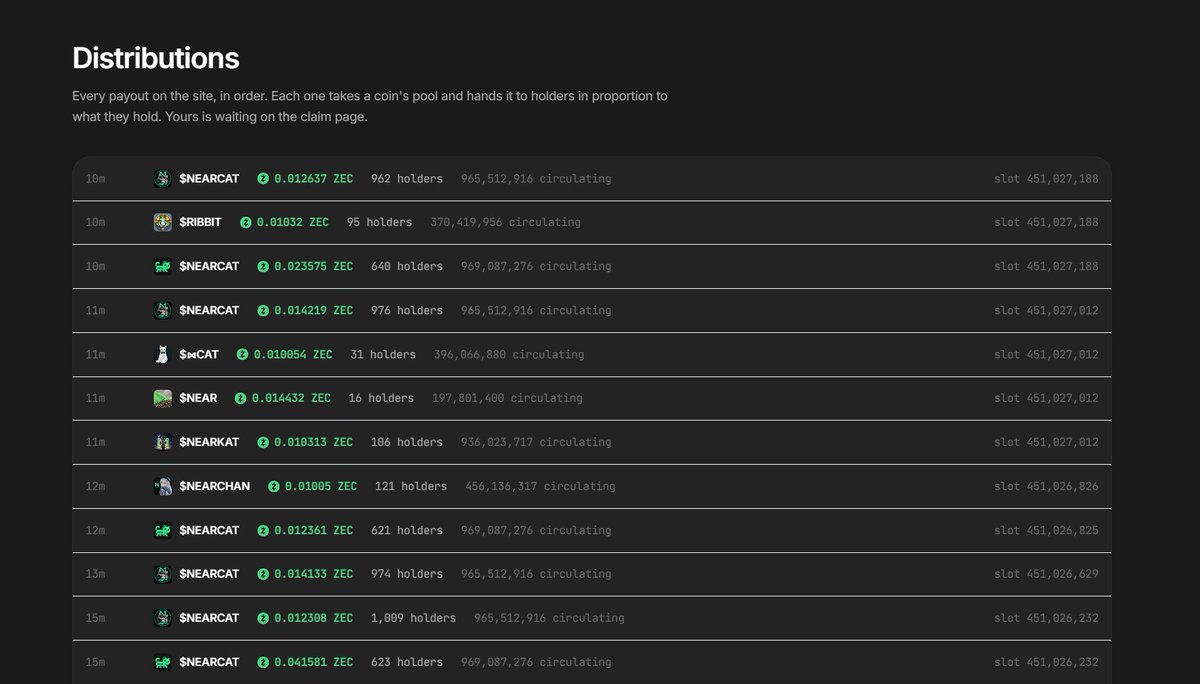The width and height of the screenshot is (1200, 684).
Task: Click the Zcash icon before 0.041581 ZEC
Action: [263, 662]
